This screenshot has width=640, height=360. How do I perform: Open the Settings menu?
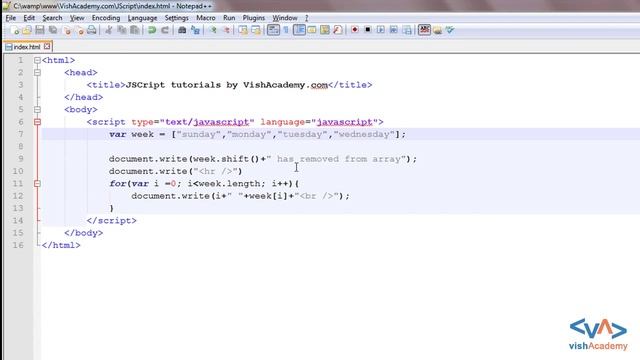tap(176, 18)
